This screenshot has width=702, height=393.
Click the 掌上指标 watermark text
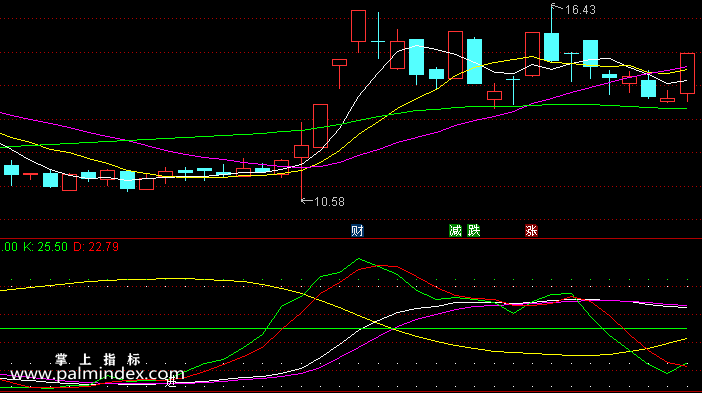98,359
